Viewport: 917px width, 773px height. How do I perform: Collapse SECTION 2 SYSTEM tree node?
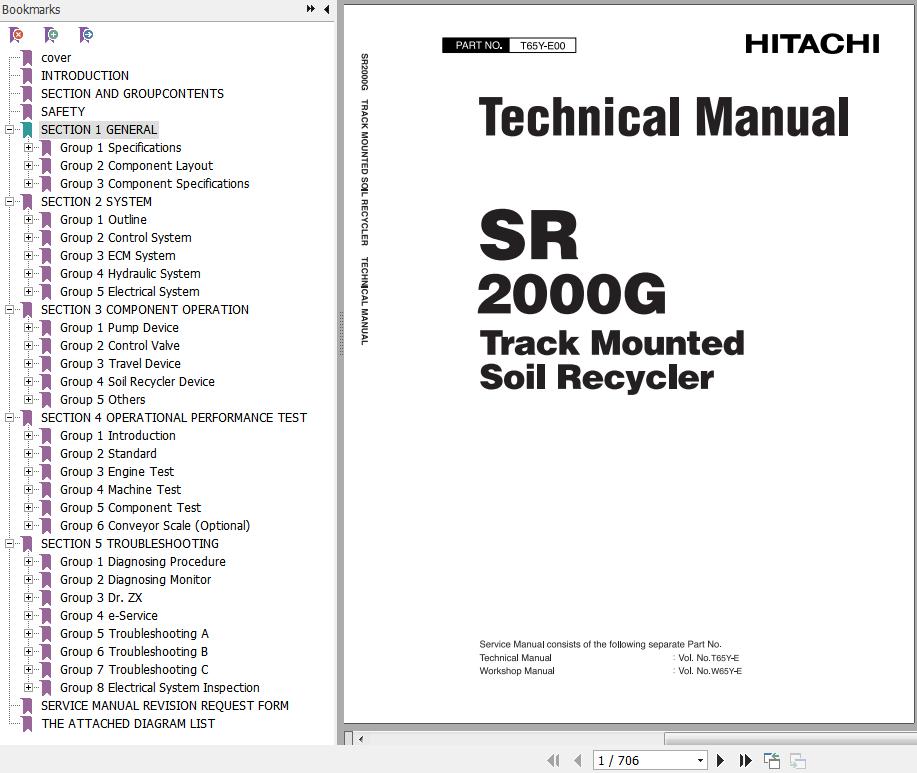click(9, 202)
